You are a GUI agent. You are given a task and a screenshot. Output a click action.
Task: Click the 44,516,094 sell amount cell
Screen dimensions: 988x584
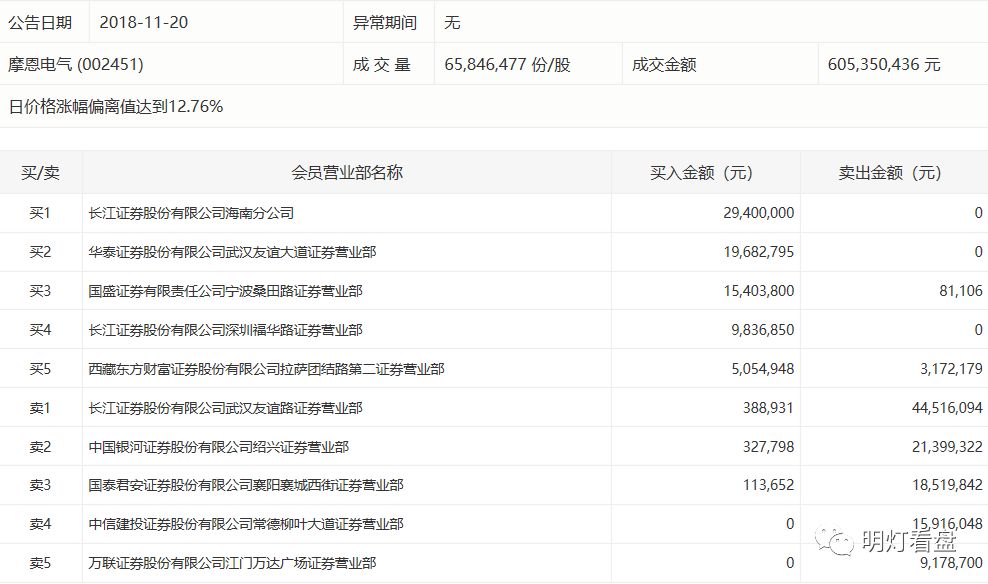[x=947, y=409]
